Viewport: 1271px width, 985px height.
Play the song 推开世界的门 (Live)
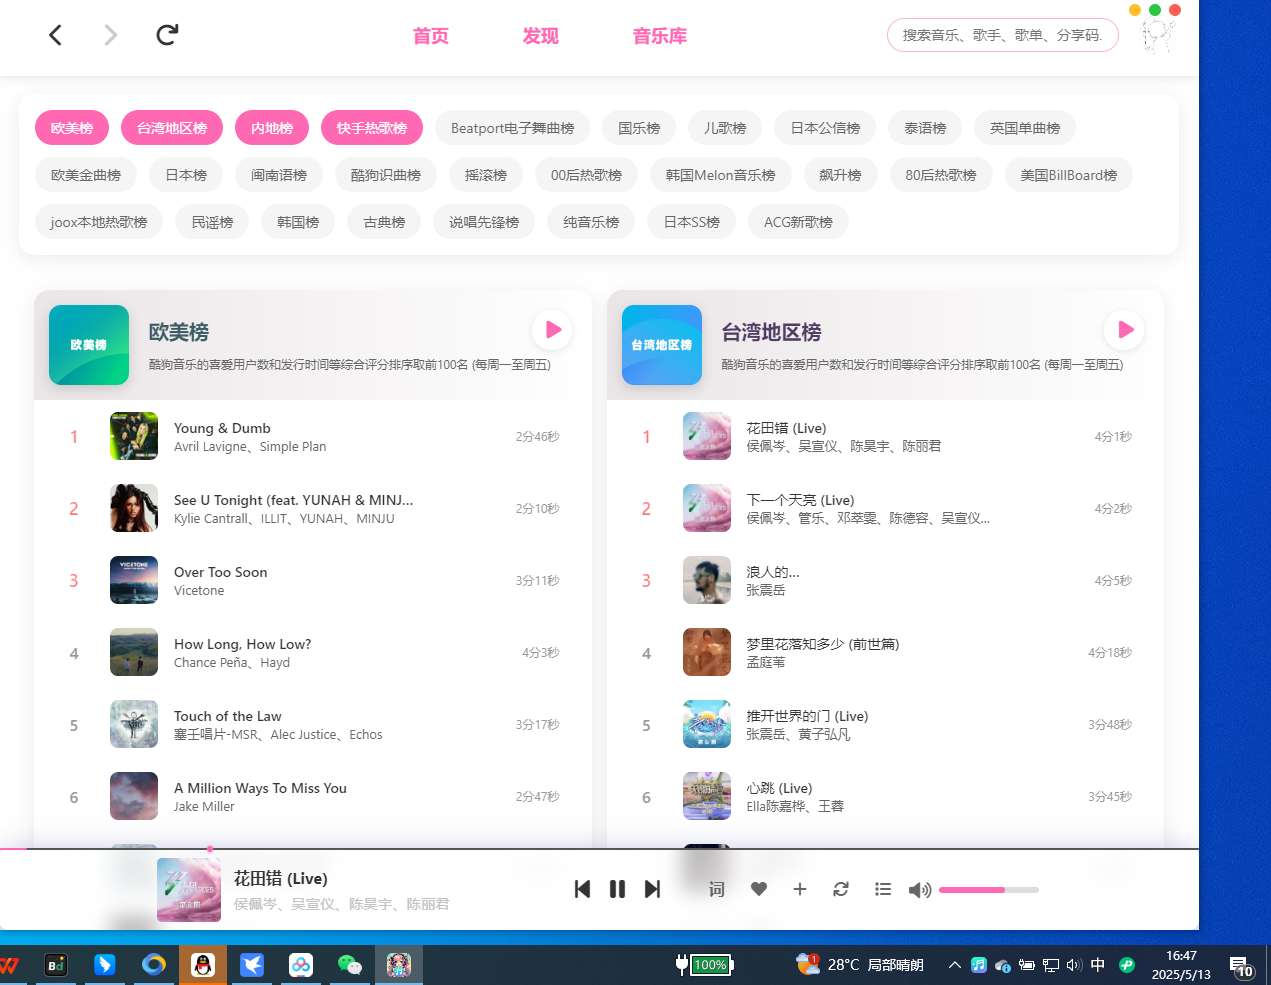(886, 724)
